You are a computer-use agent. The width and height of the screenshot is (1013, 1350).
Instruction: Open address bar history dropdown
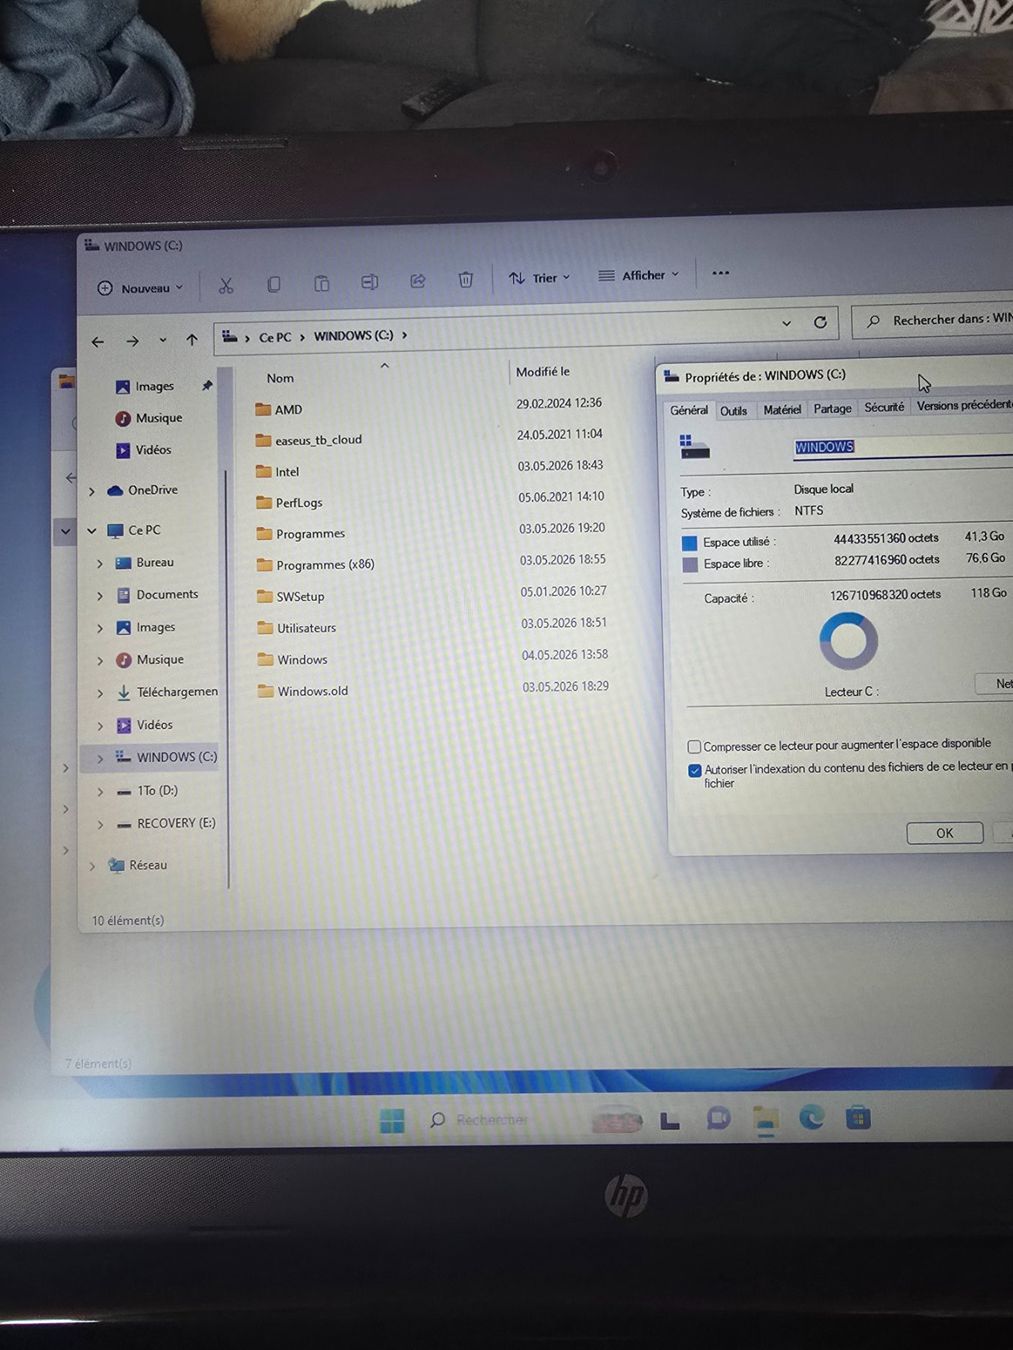coord(786,323)
